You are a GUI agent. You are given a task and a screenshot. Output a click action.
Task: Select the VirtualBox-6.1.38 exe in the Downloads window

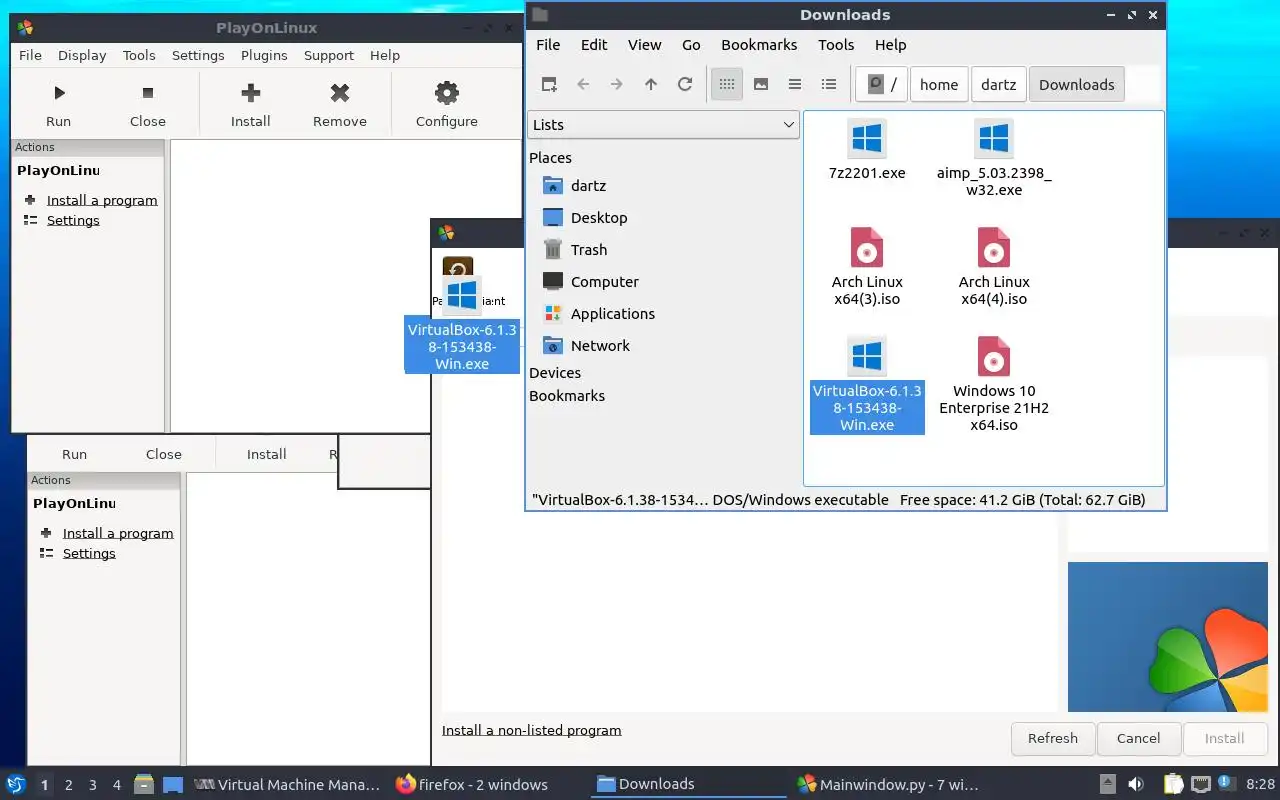(x=867, y=385)
